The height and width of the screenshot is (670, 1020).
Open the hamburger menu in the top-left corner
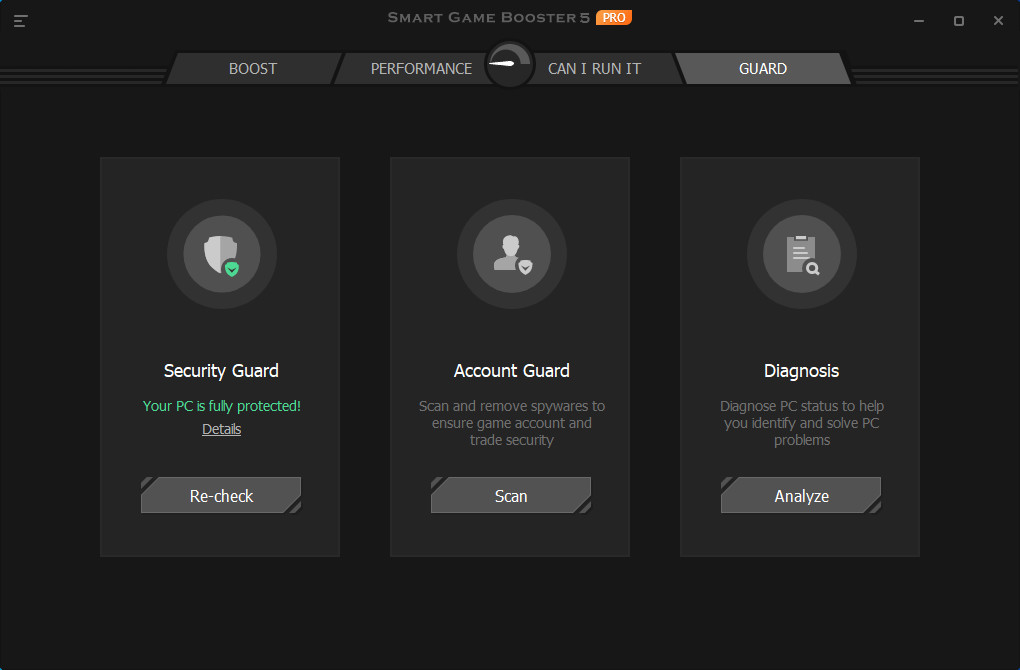(x=20, y=20)
